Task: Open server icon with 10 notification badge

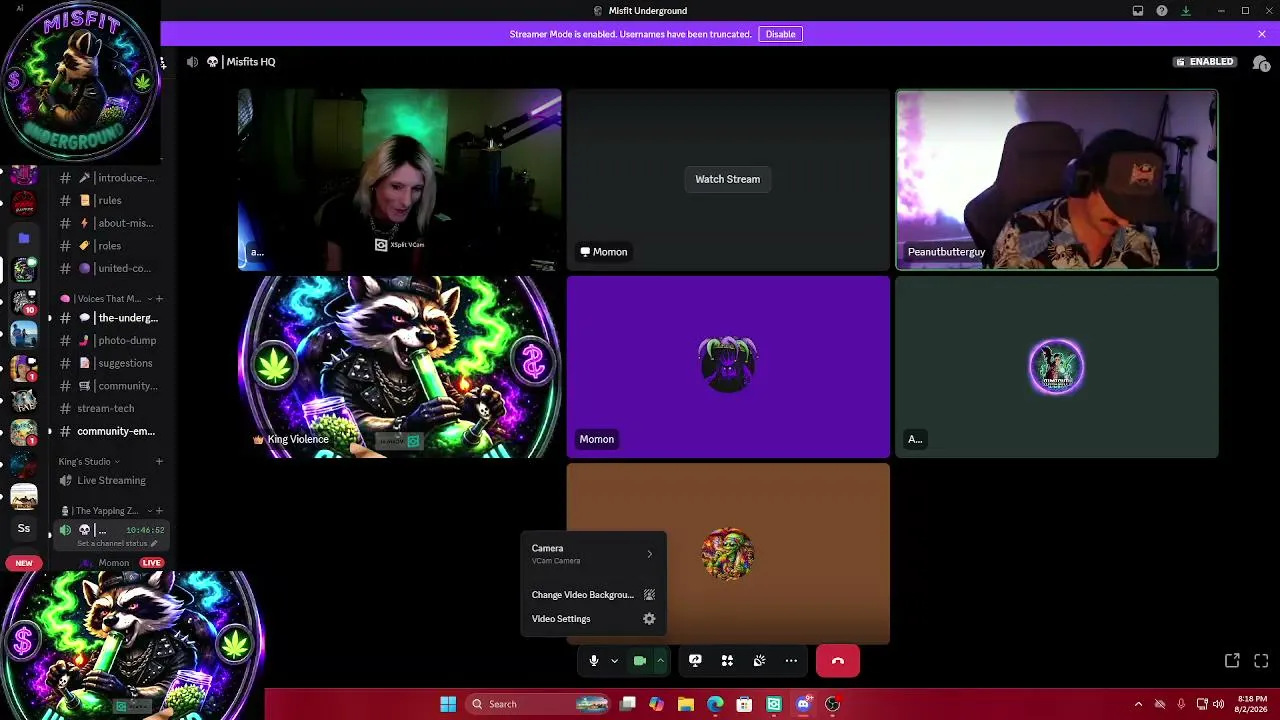Action: (x=24, y=300)
